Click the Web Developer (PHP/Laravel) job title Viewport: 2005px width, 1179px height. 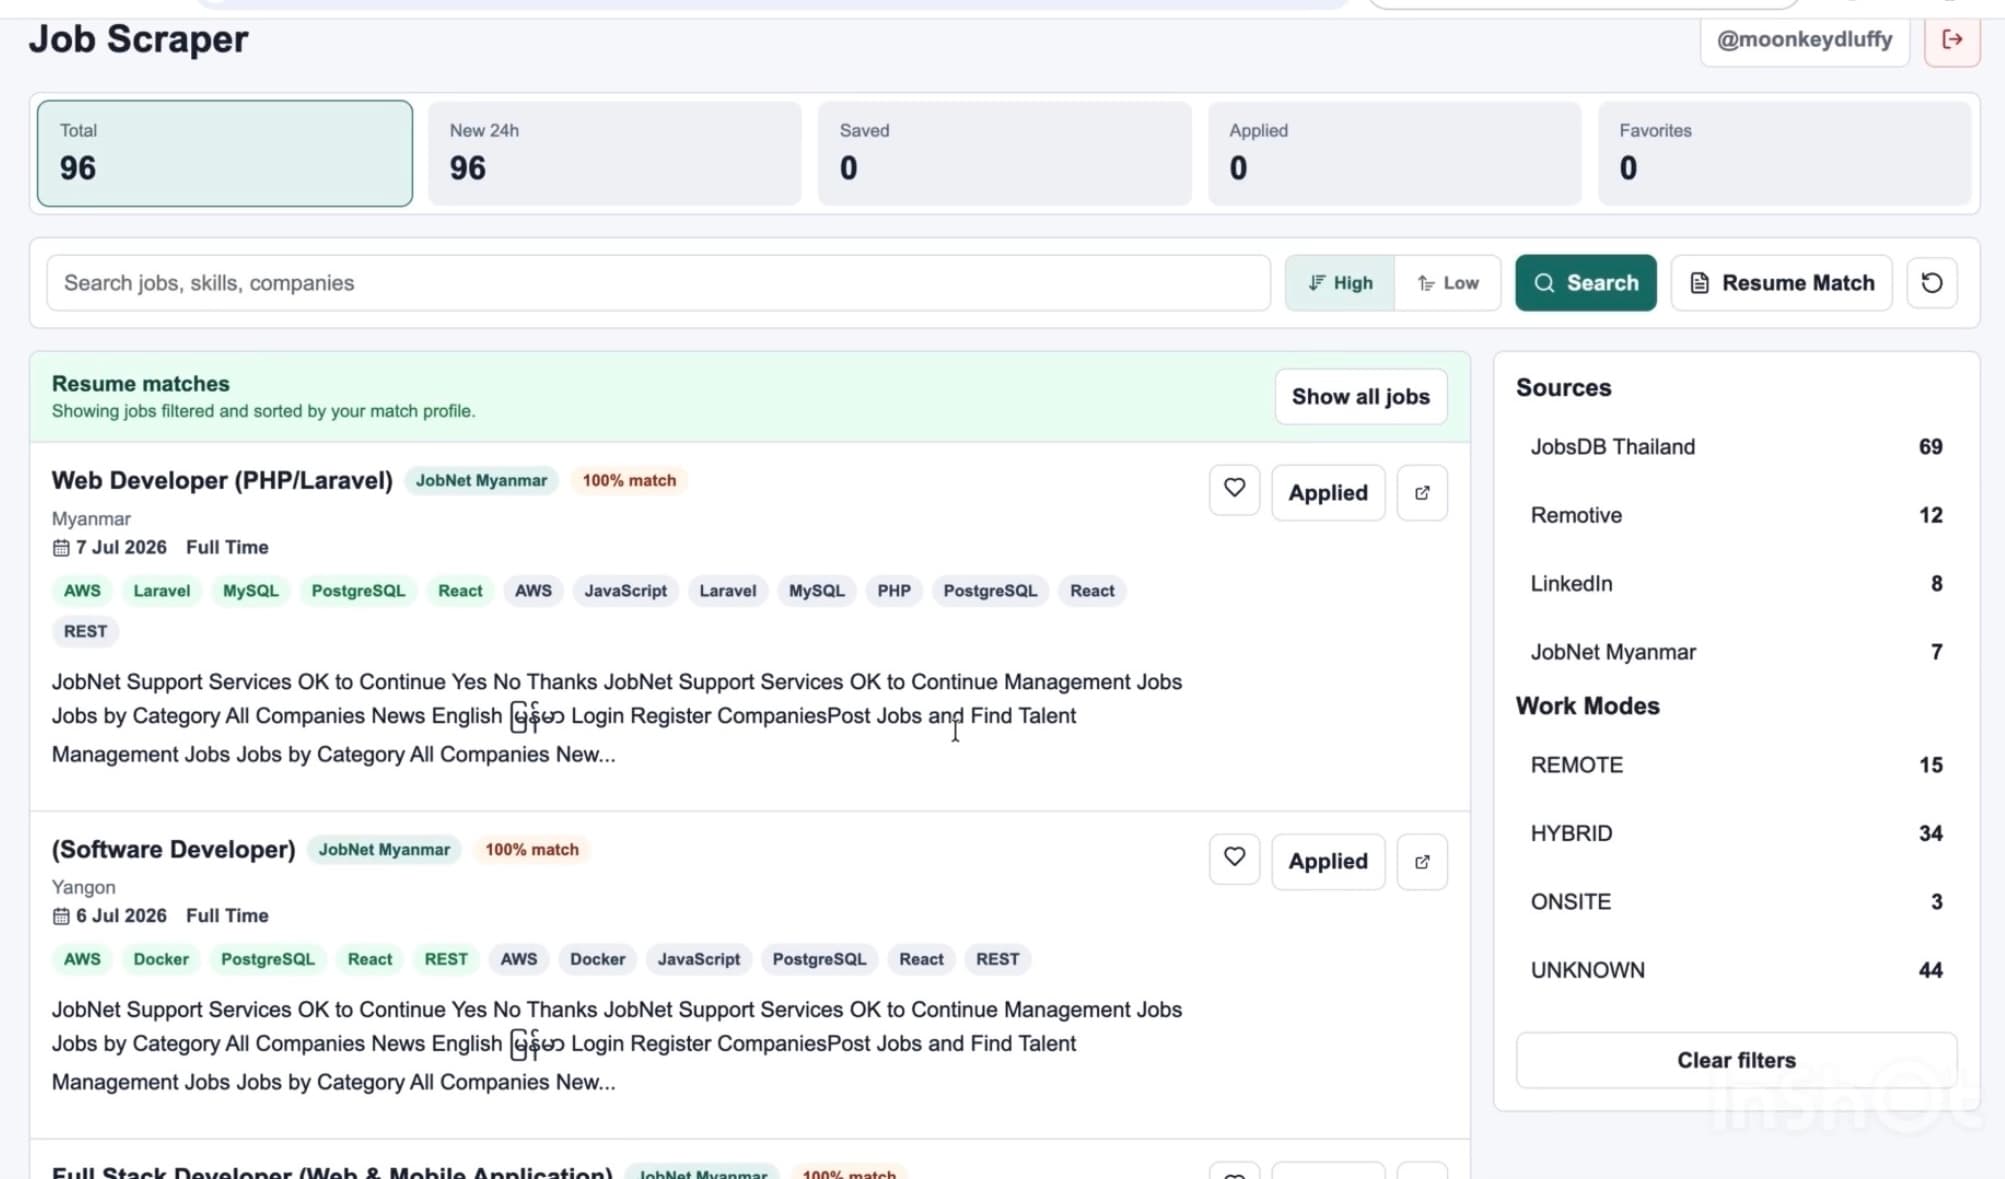[222, 481]
